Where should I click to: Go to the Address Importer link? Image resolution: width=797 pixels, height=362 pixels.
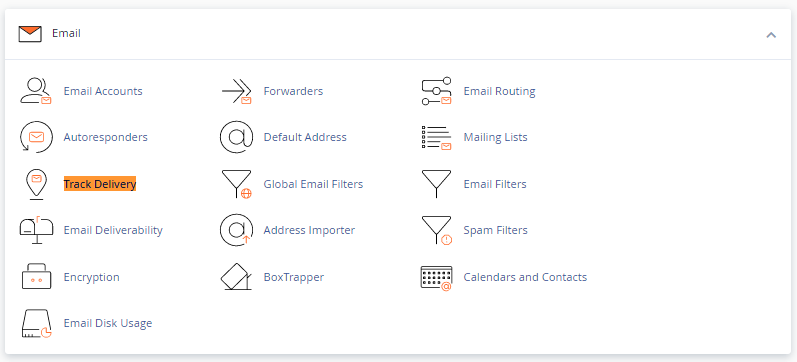pos(309,230)
